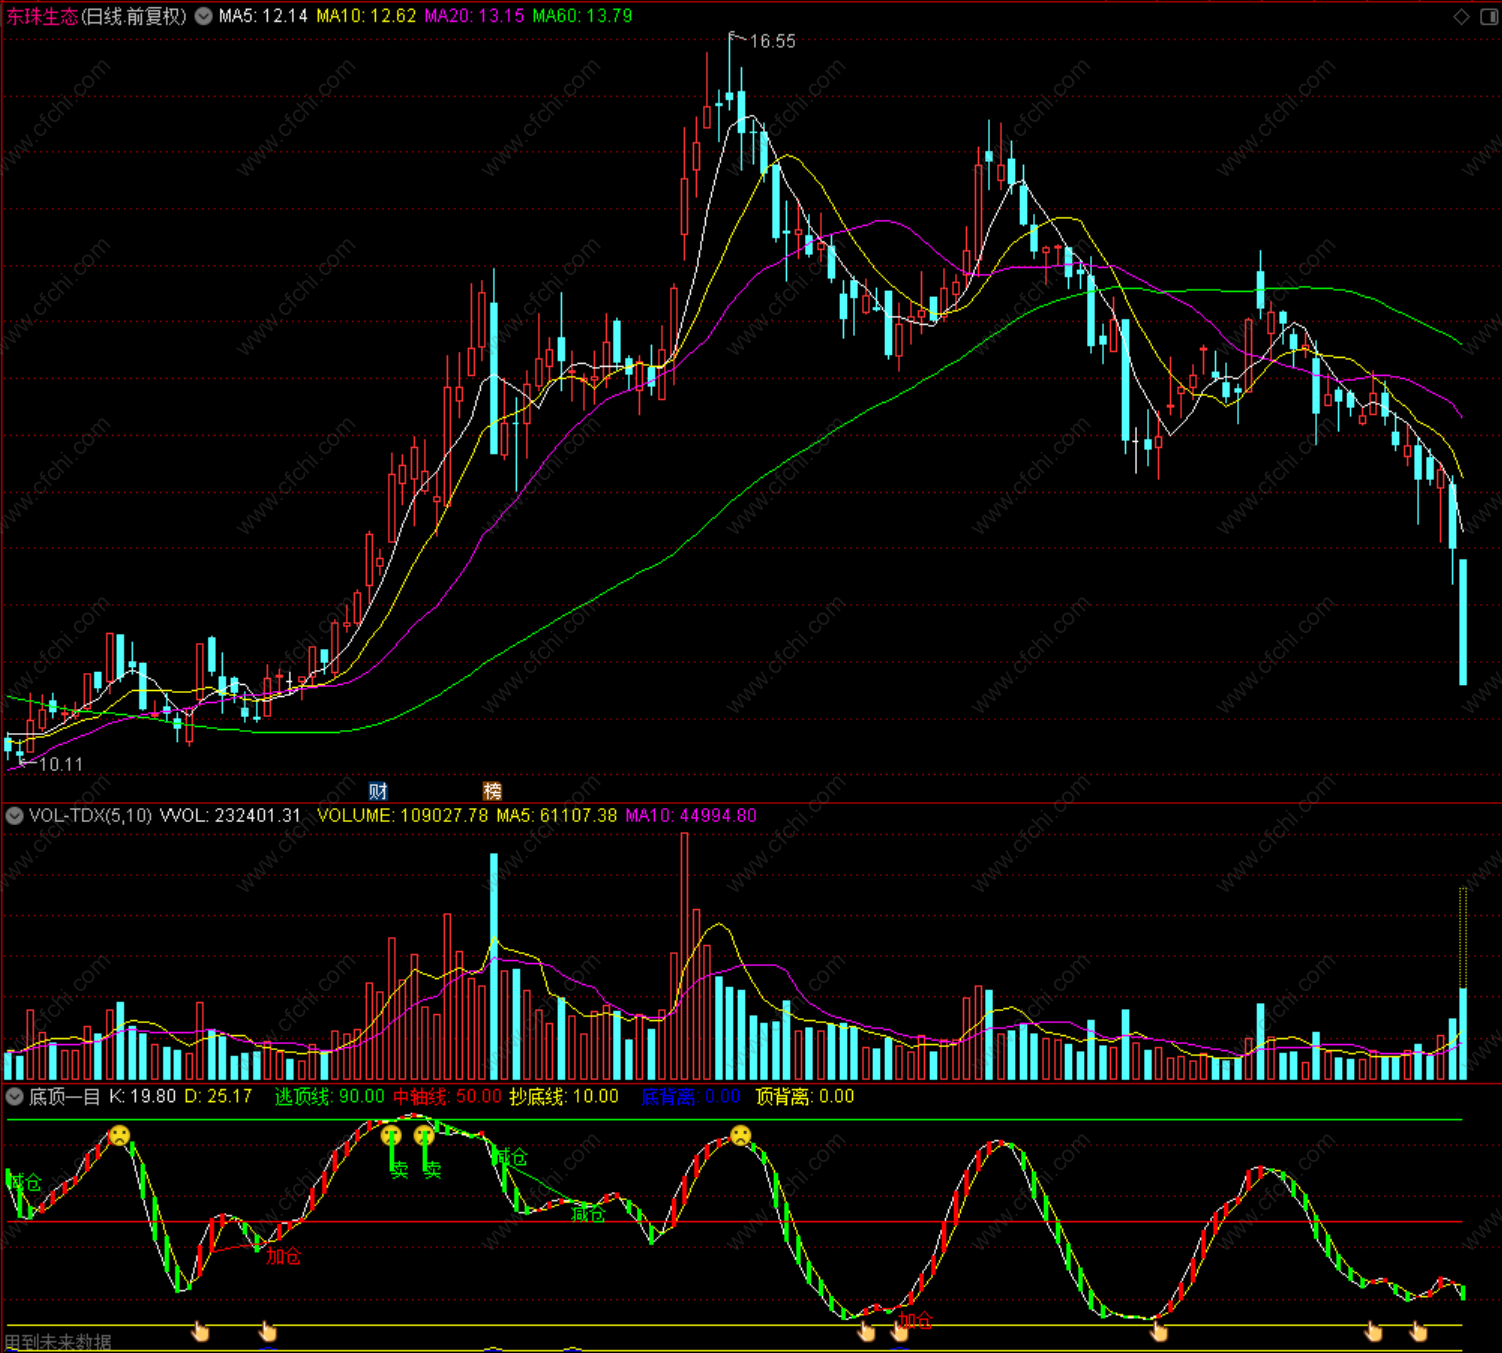Image resolution: width=1502 pixels, height=1353 pixels.
Task: Click the 东珠生态 stock name title
Action: tap(42, 16)
